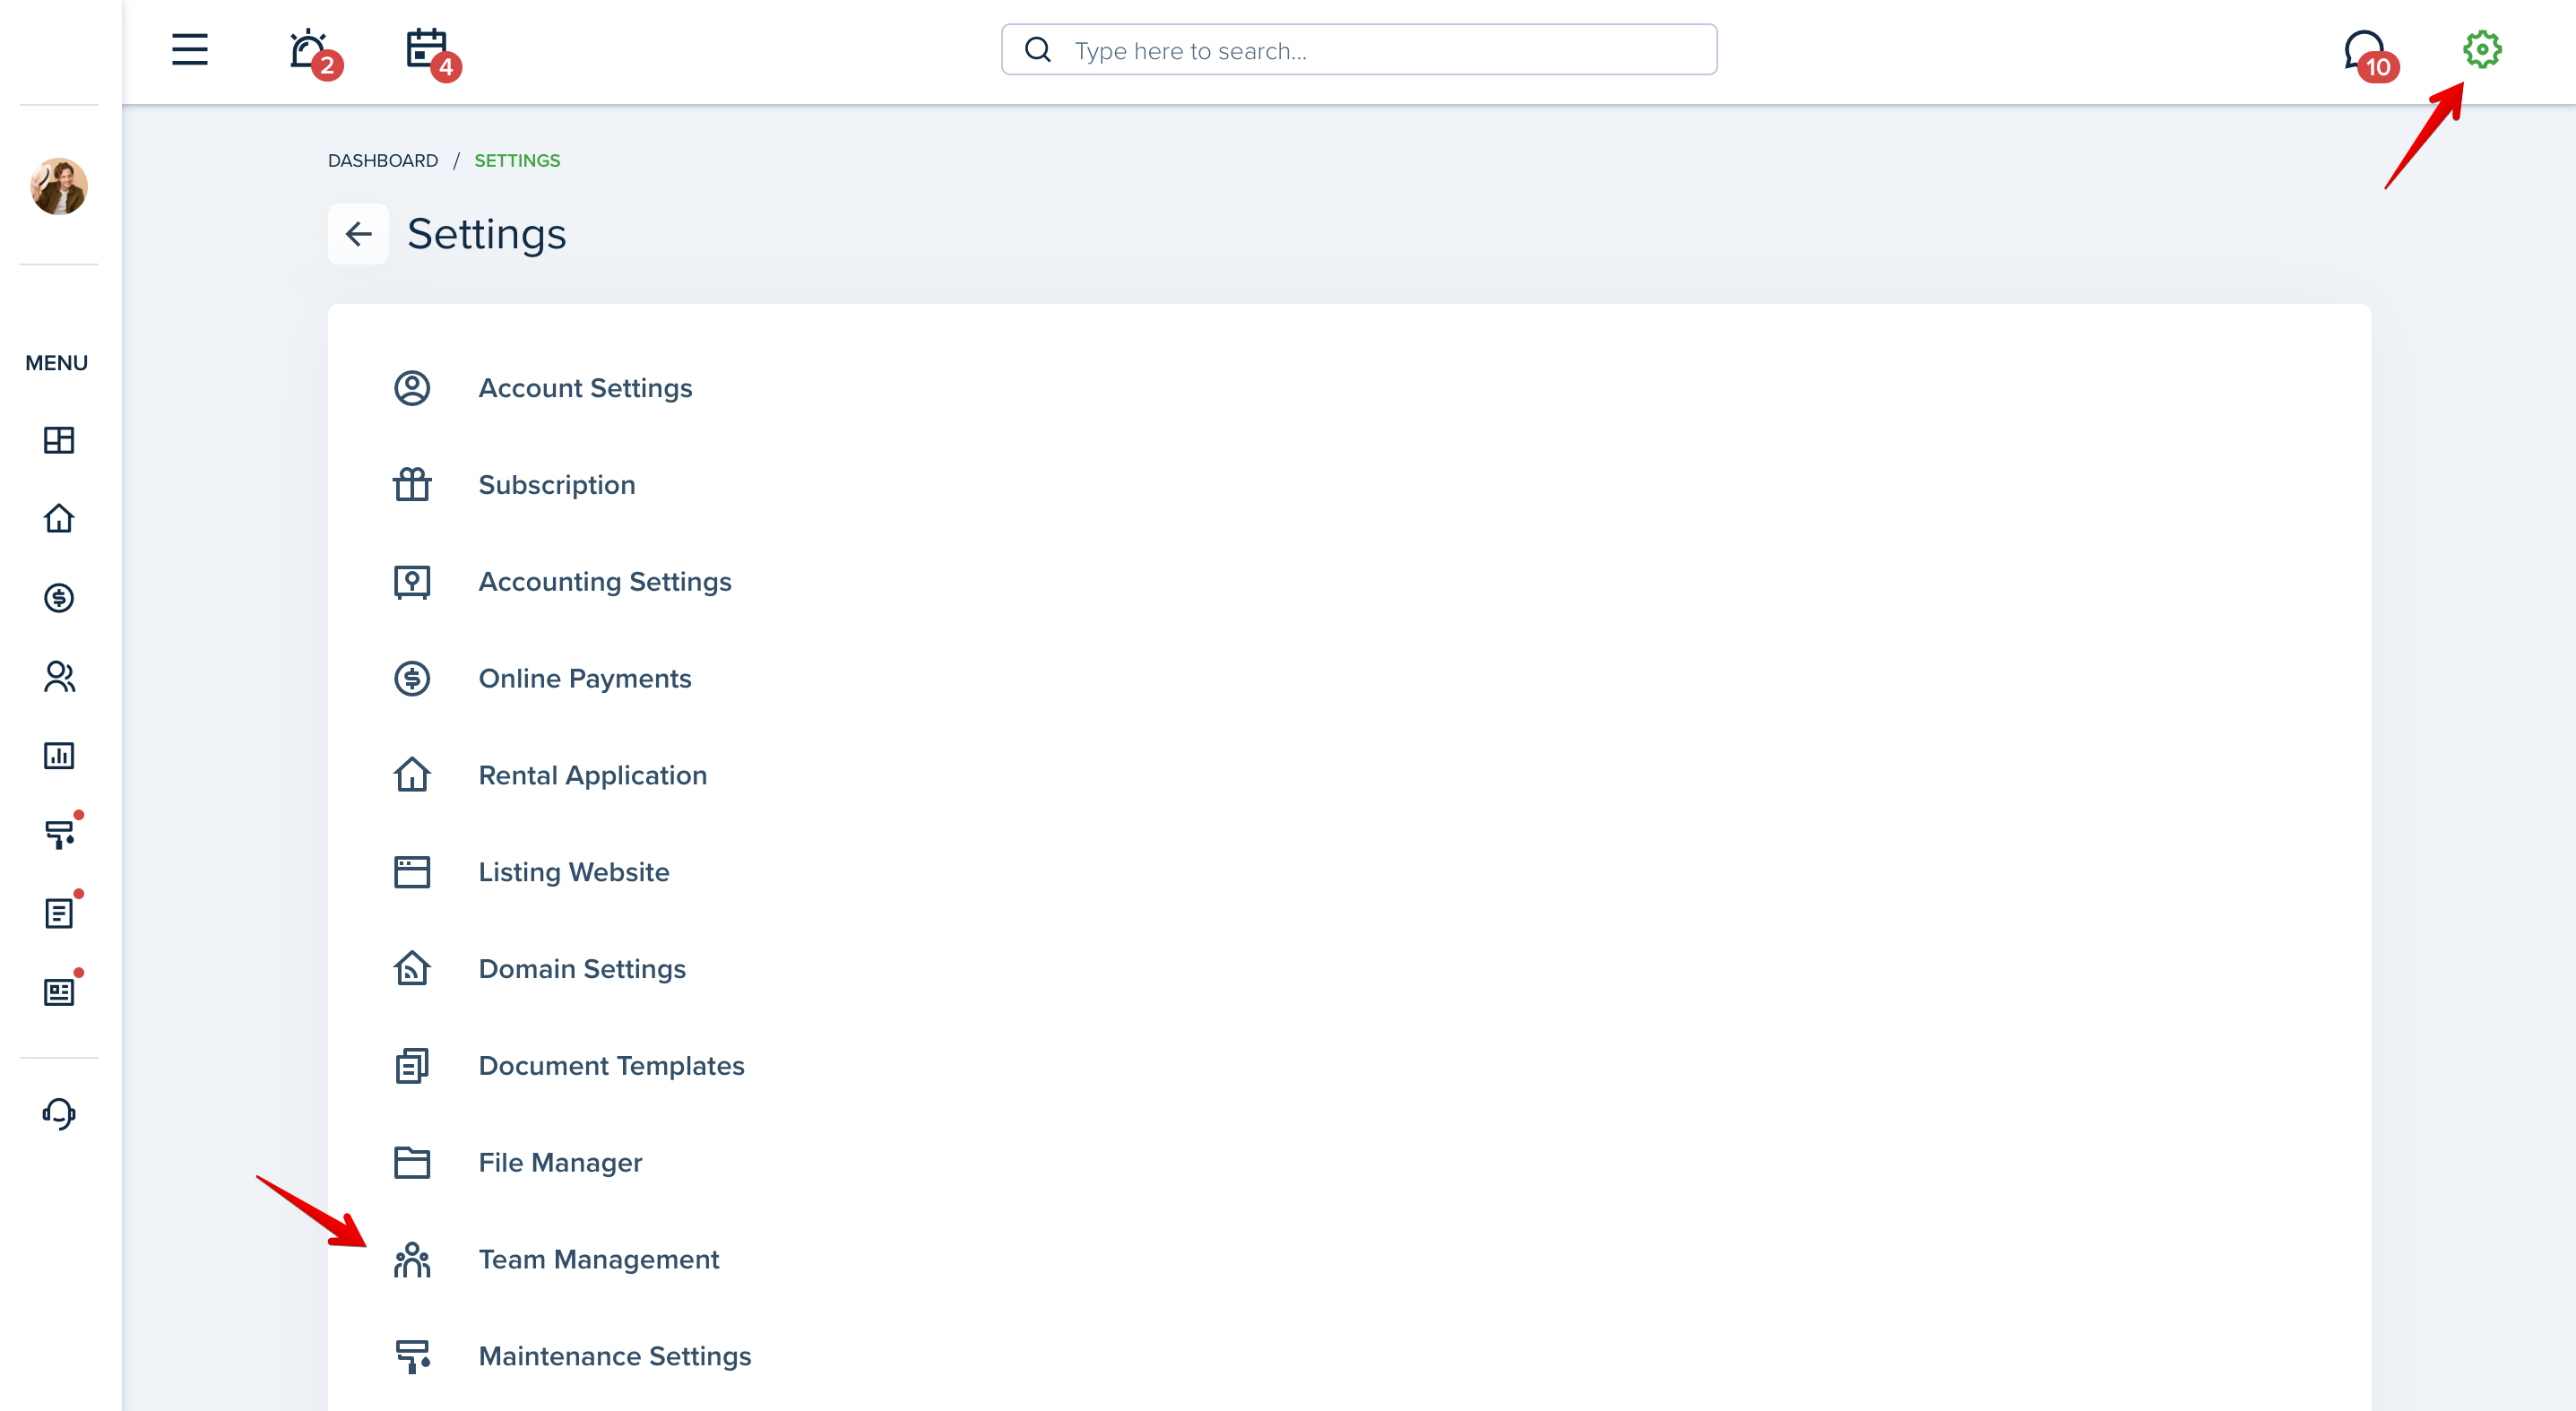This screenshot has height=1411, width=2576.
Task: Open accounting dollar icon in sidebar
Action: pos(59,598)
